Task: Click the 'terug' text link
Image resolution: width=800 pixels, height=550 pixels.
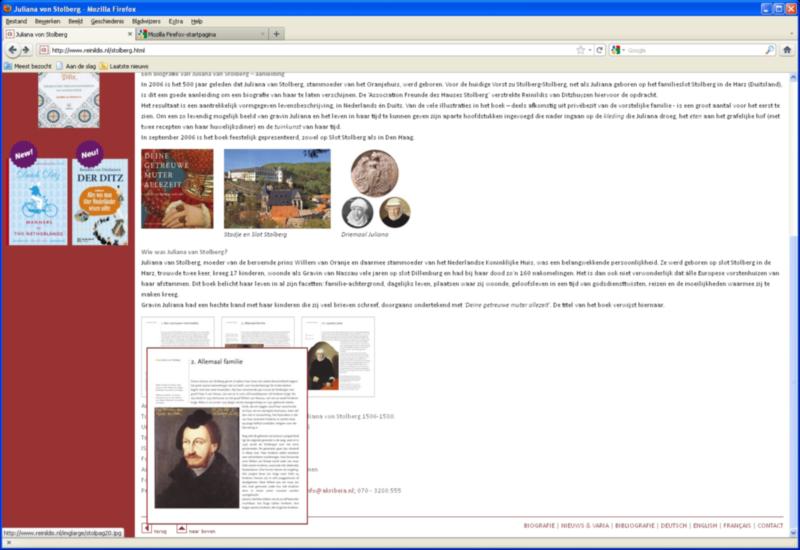Action: [x=160, y=531]
